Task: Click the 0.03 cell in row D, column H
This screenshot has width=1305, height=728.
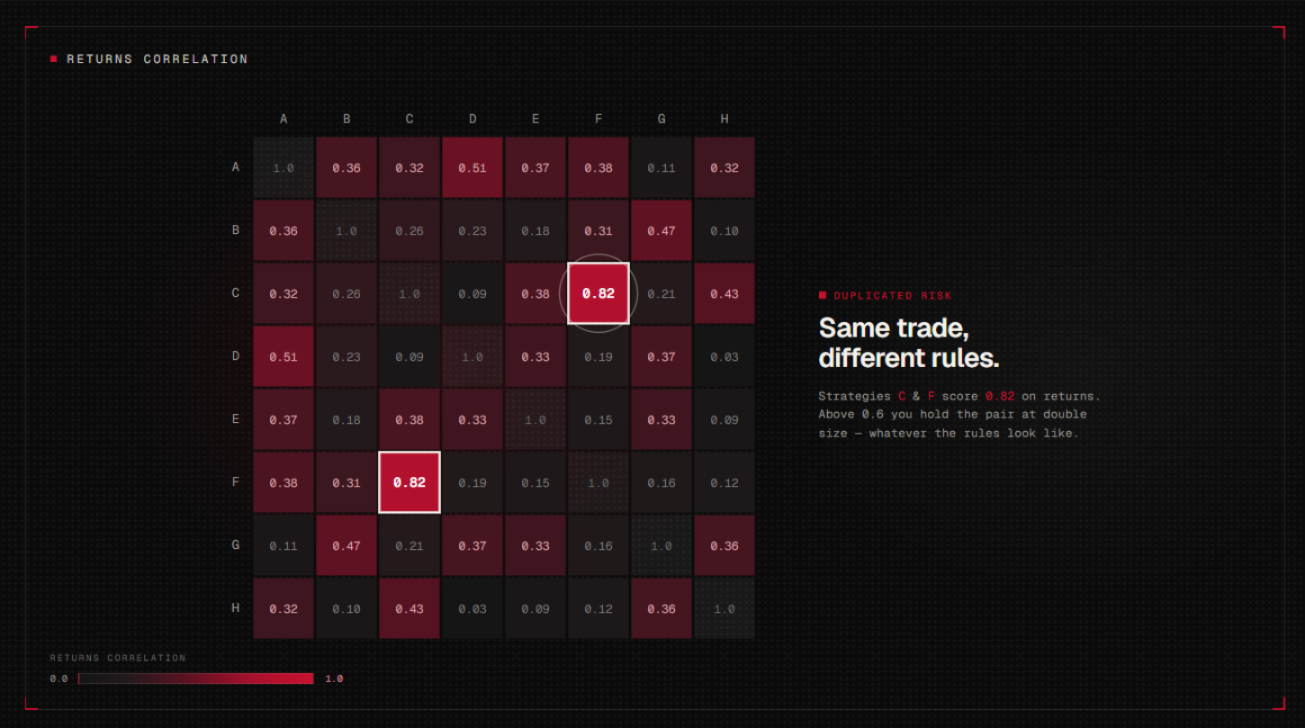Action: coord(724,356)
